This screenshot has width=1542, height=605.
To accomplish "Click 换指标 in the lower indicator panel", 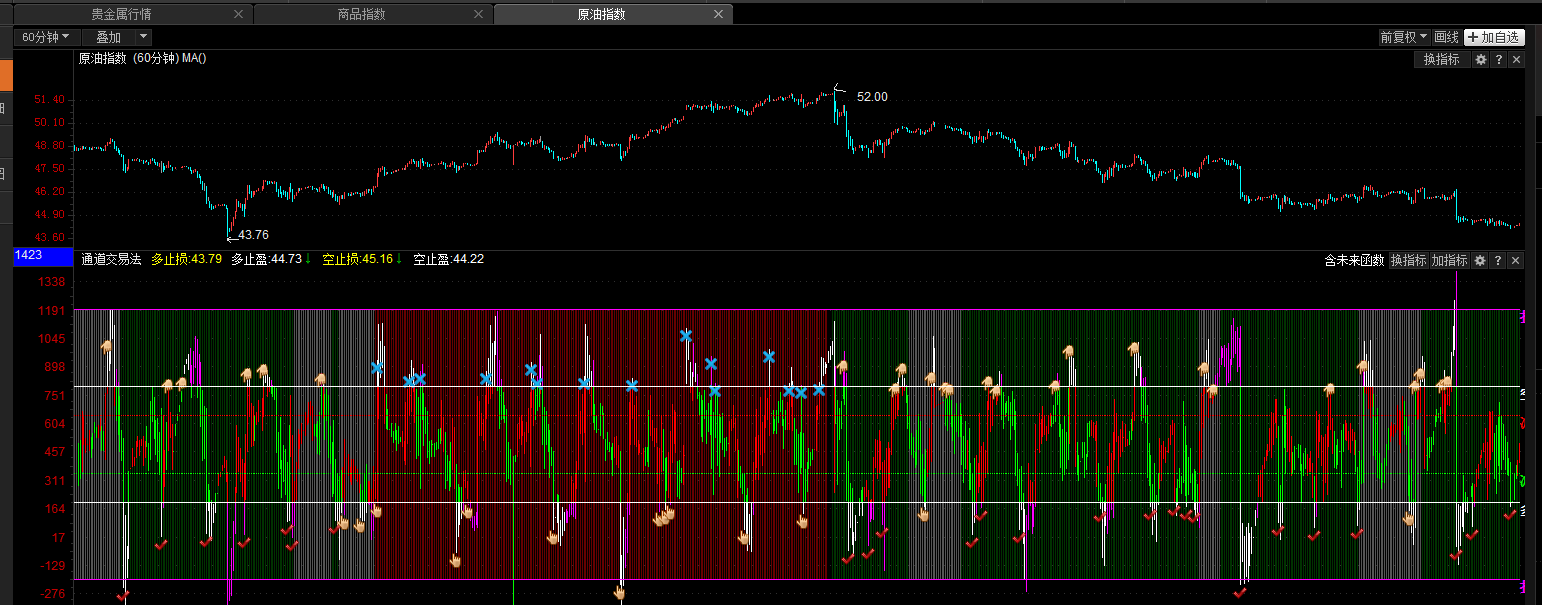I will point(1409,260).
